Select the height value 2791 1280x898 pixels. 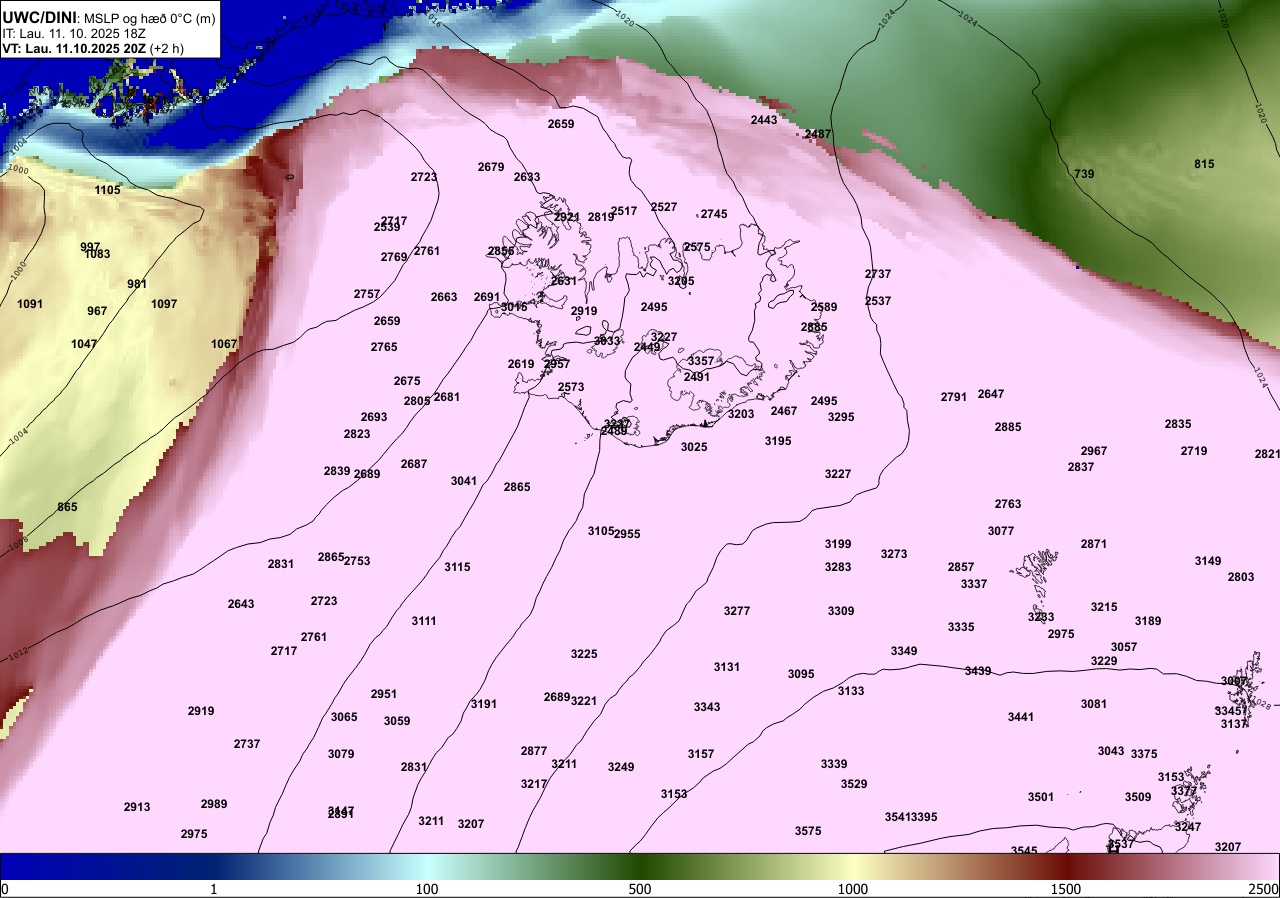(954, 397)
